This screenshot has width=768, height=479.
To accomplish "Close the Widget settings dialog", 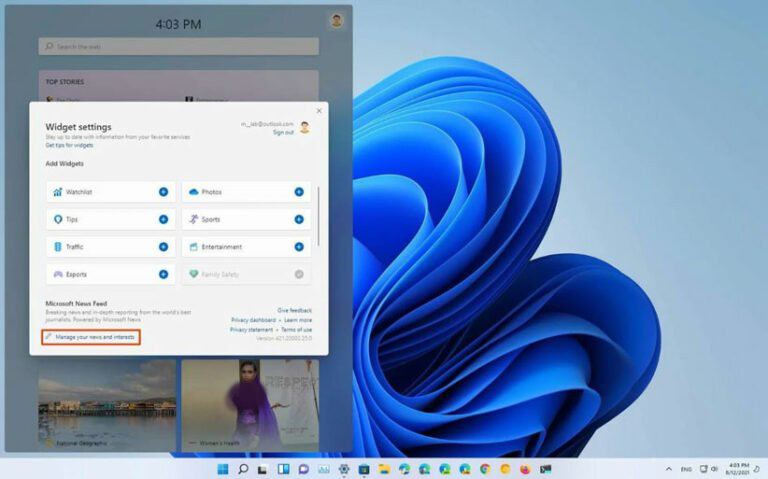I will pyautogui.click(x=319, y=110).
